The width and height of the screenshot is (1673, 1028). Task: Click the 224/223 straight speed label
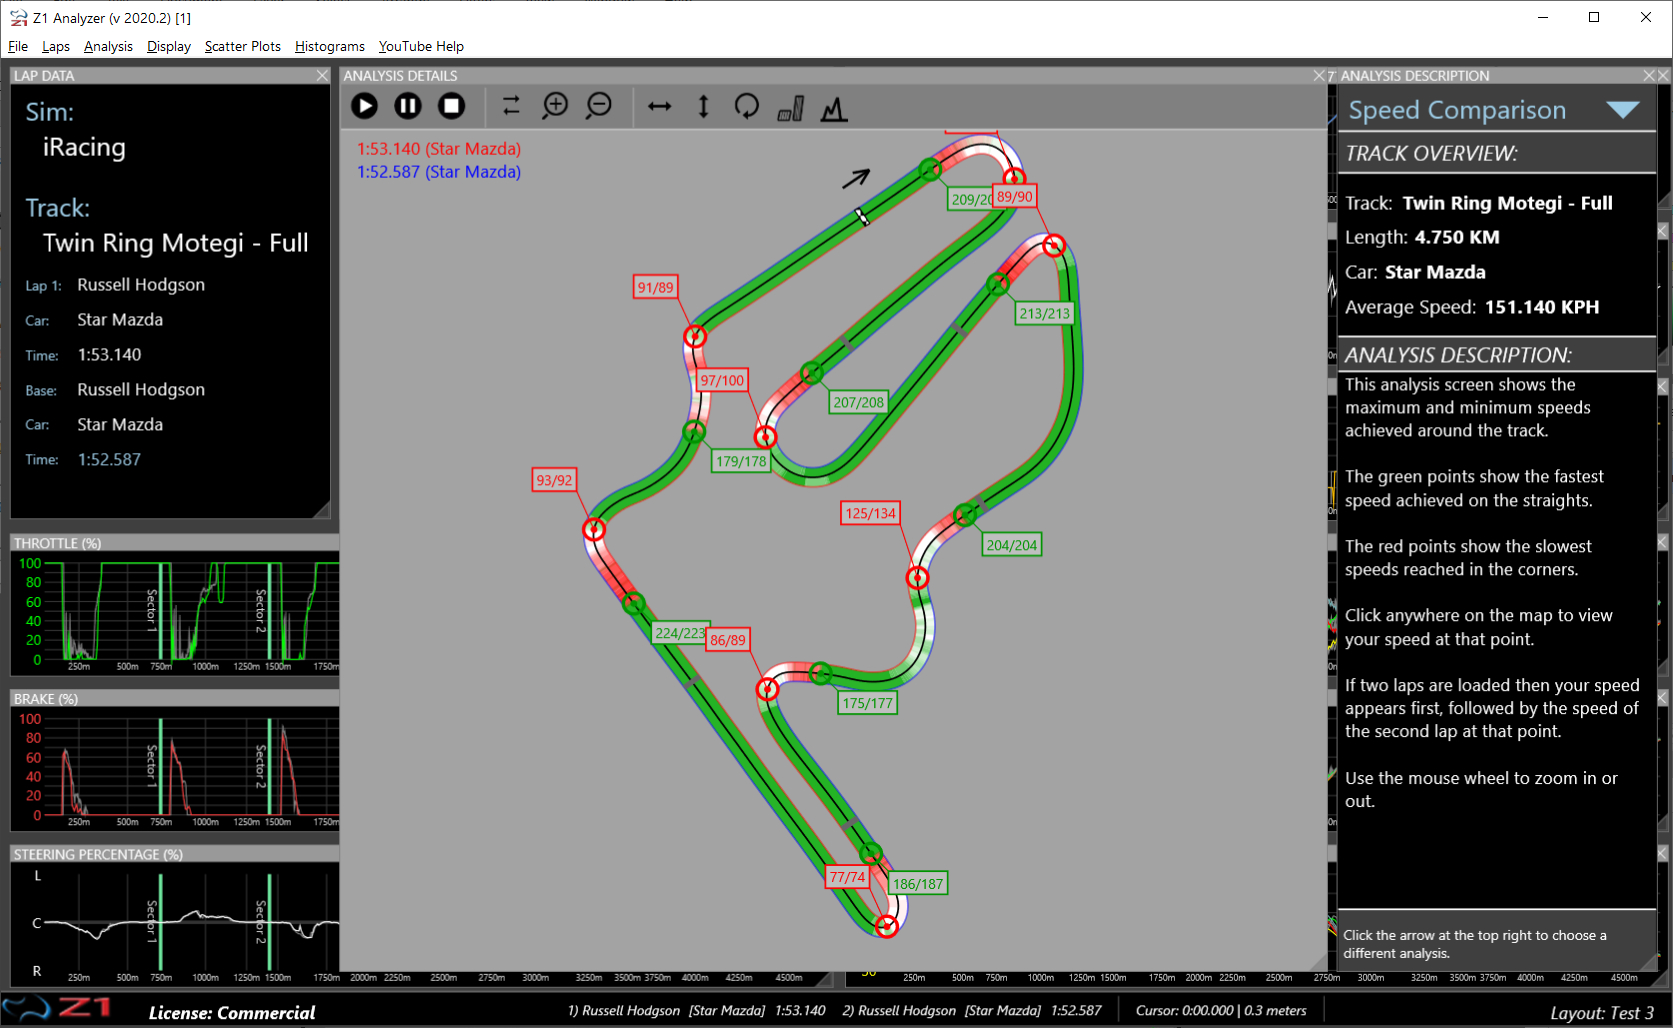click(679, 633)
